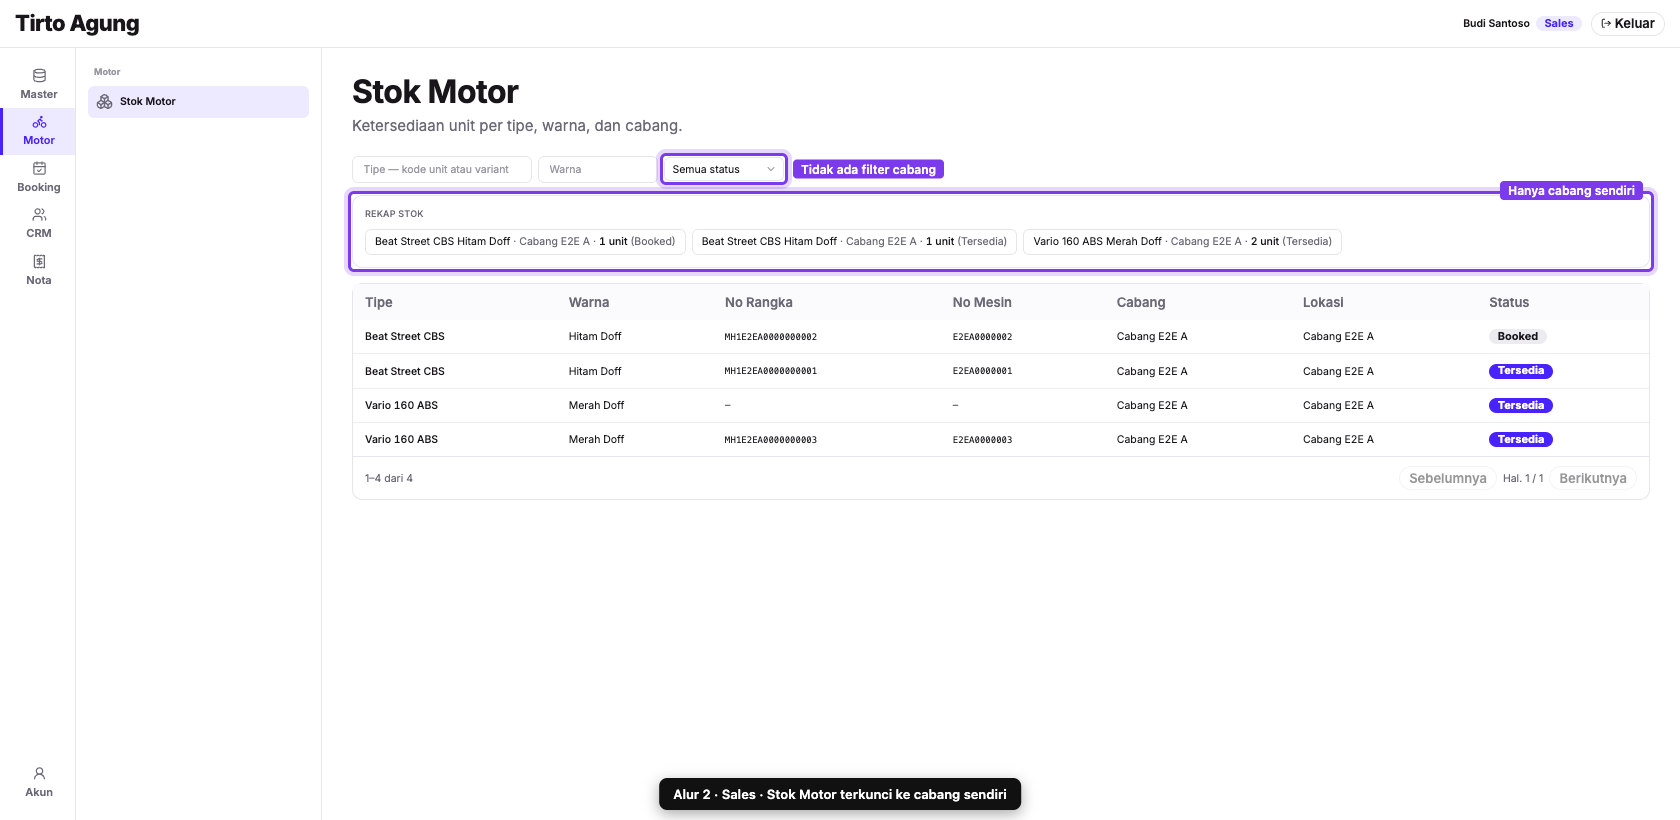Click engine number E2EA0000002
Image resolution: width=1680 pixels, height=820 pixels.
(x=982, y=338)
